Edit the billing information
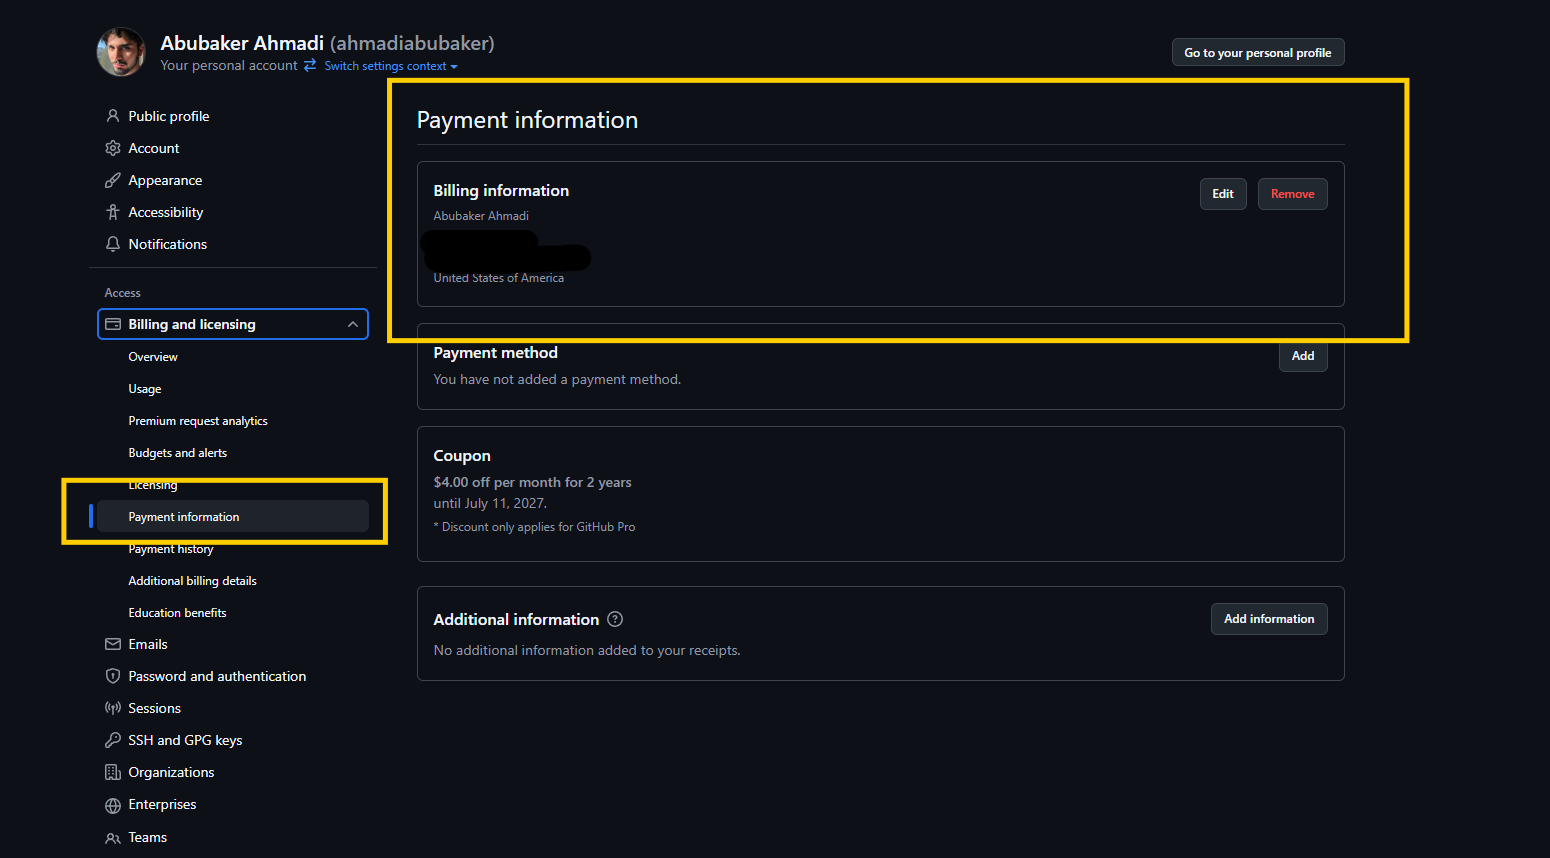 pyautogui.click(x=1222, y=194)
